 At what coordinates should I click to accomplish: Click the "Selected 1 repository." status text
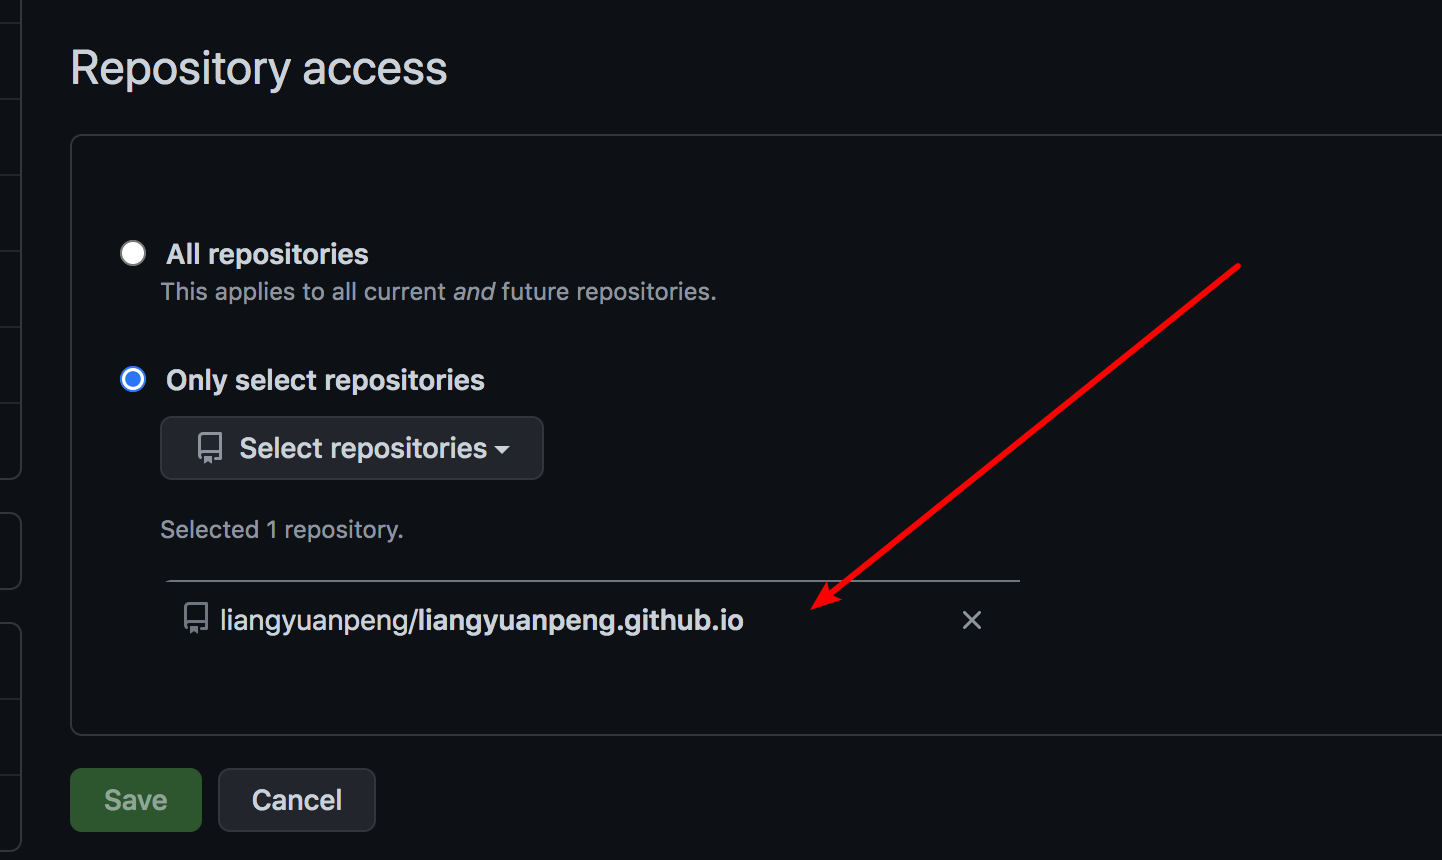pyautogui.click(x=282, y=529)
